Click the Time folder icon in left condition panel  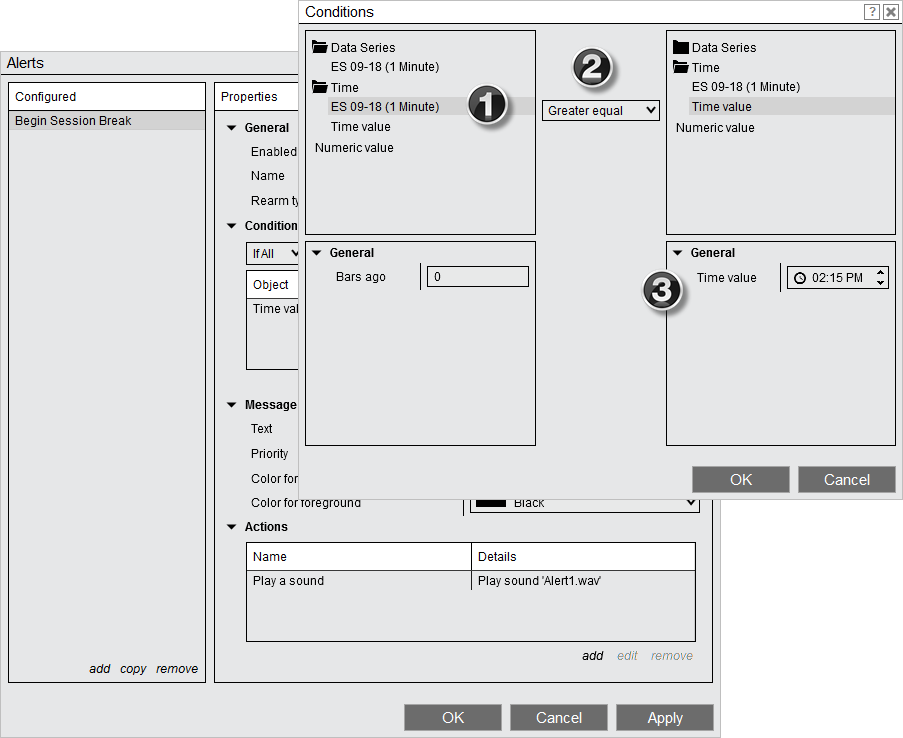tap(320, 87)
